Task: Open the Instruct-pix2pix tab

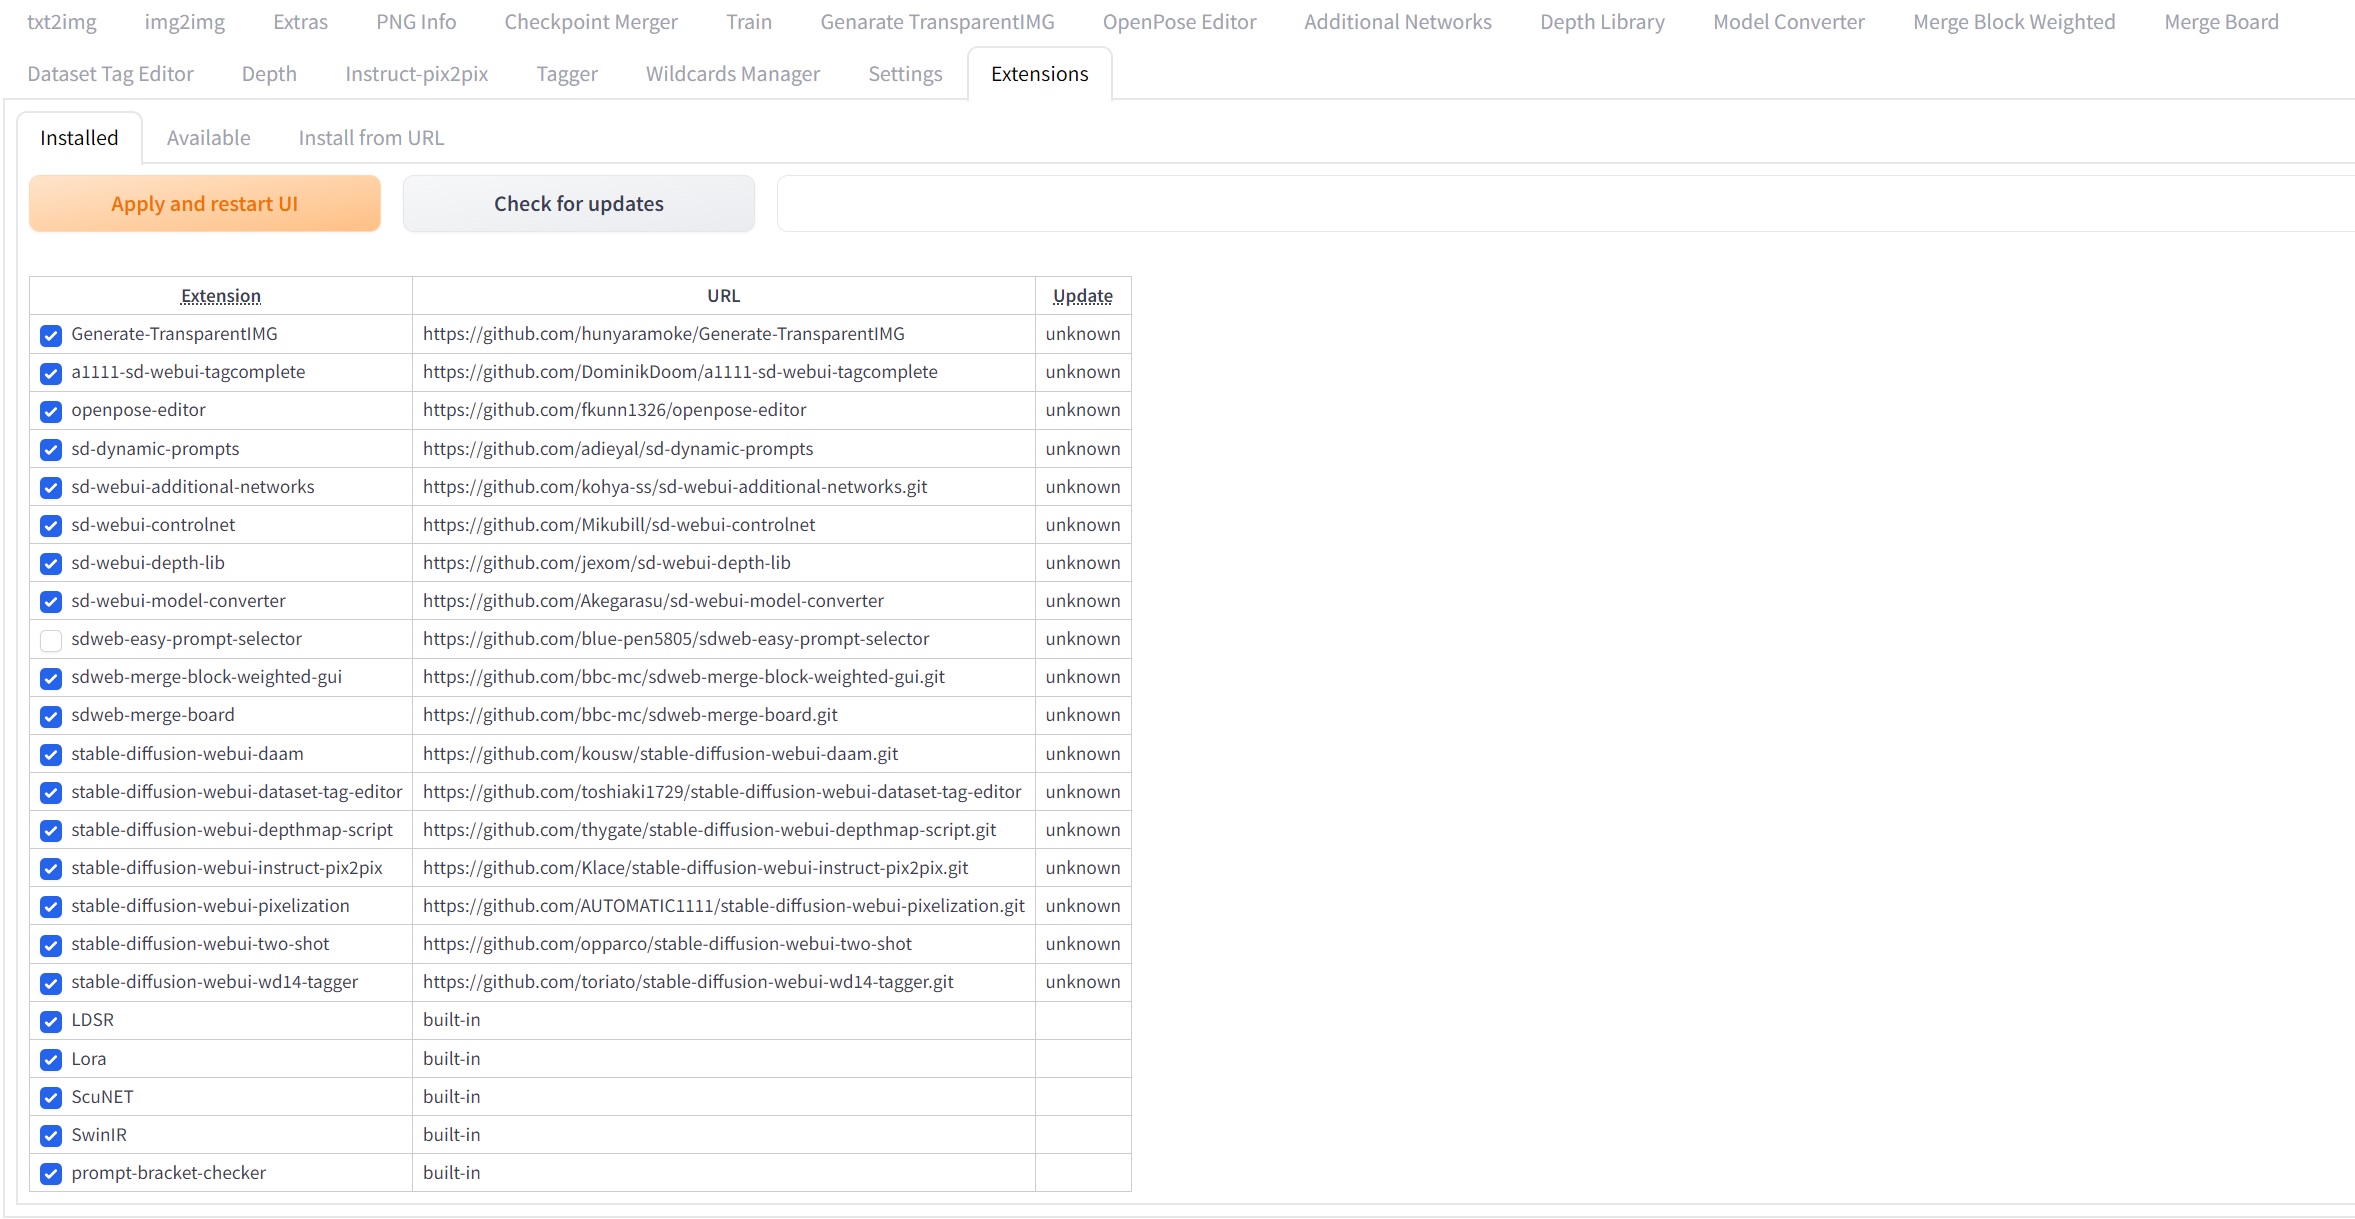Action: click(x=417, y=74)
